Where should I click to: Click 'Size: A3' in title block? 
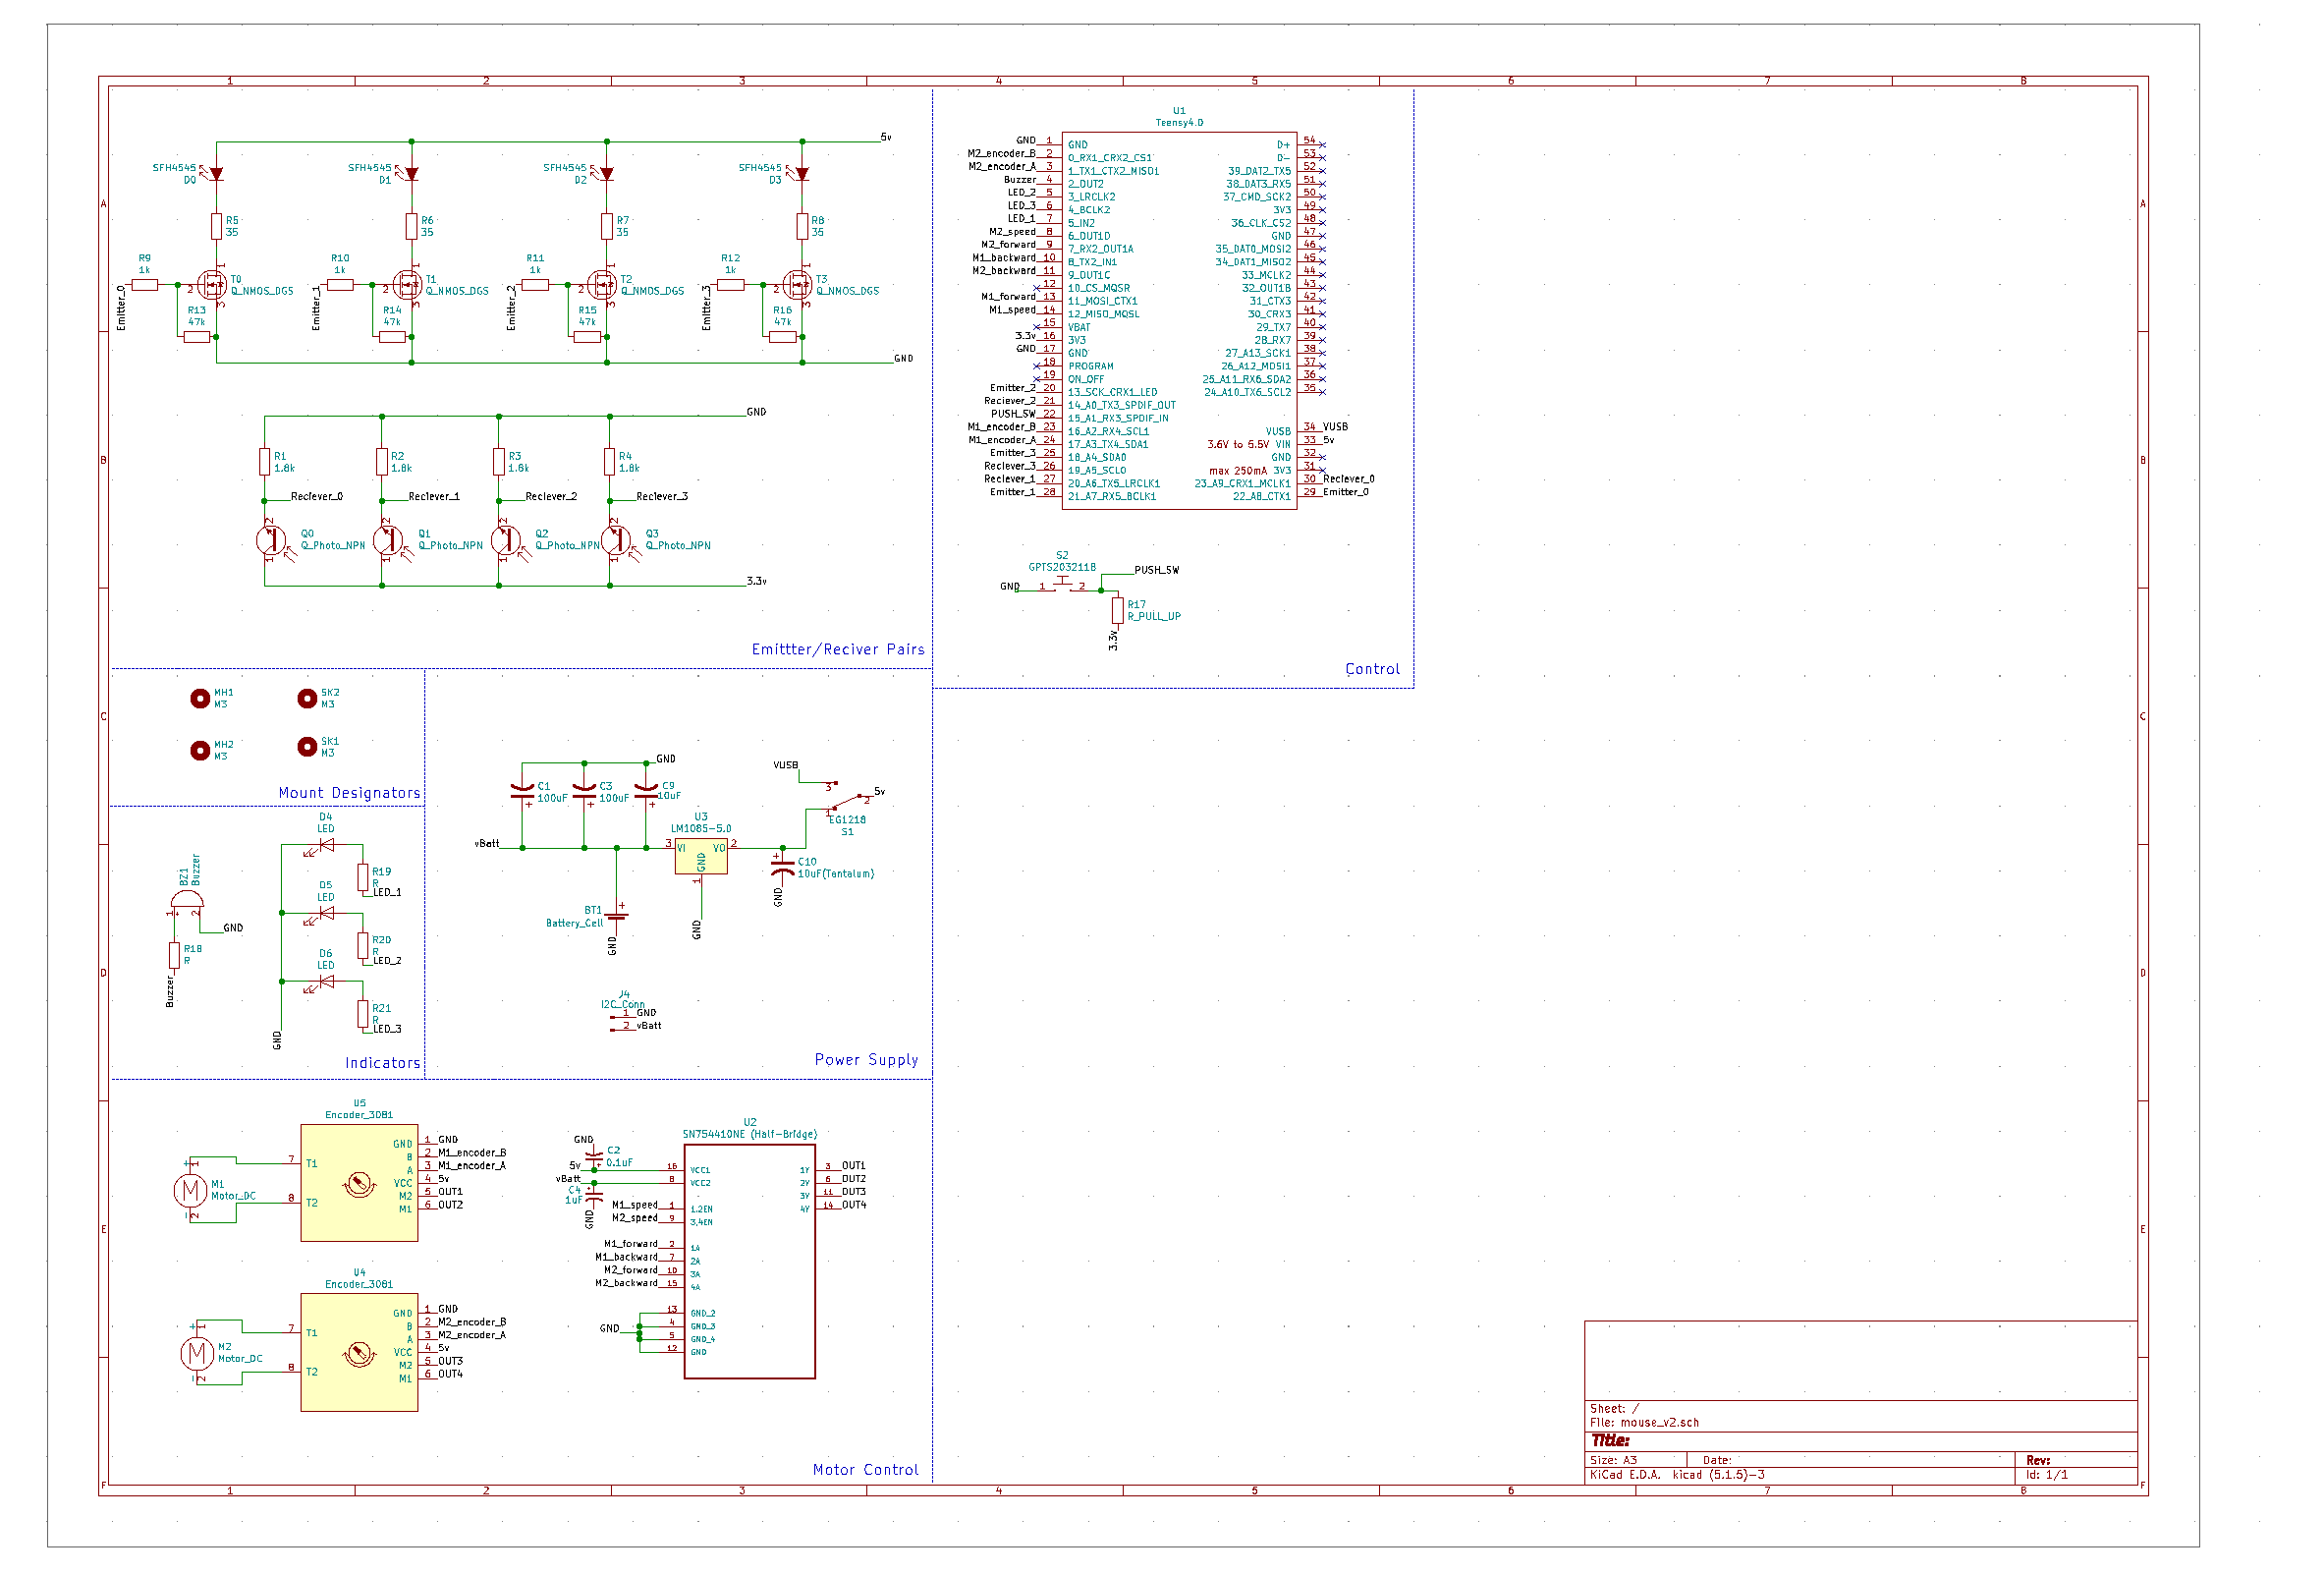point(1613,1461)
